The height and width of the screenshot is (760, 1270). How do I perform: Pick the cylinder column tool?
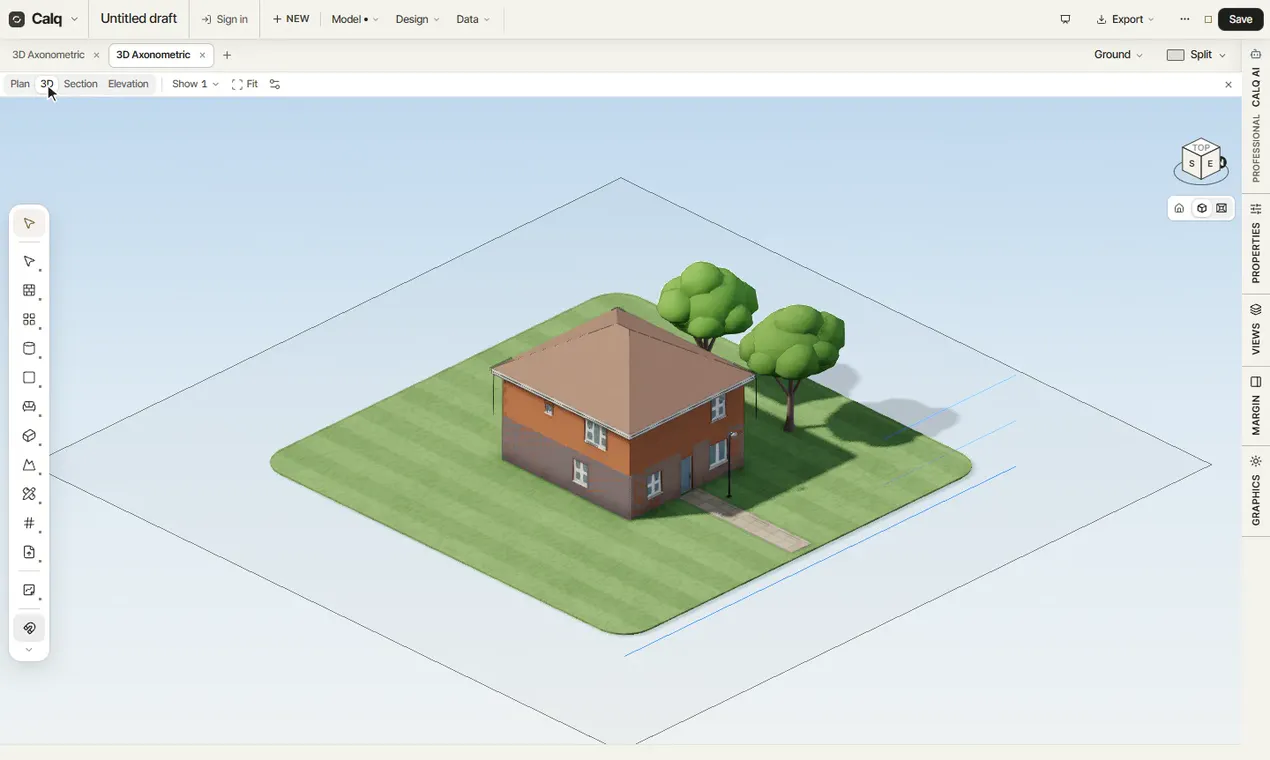coord(29,349)
